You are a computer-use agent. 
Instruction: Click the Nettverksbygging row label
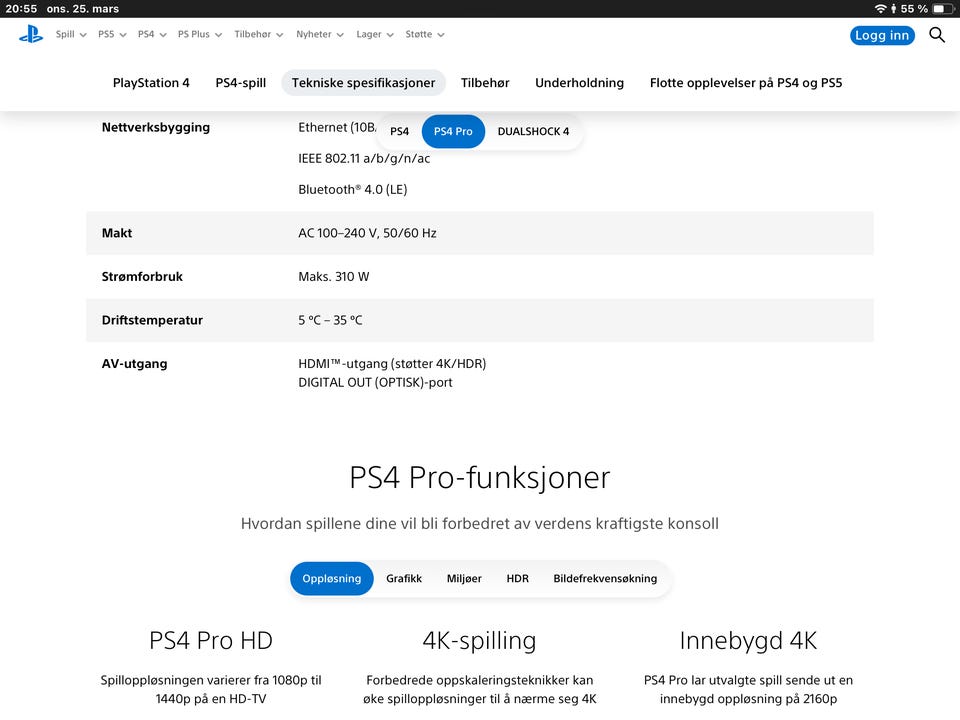pos(156,127)
